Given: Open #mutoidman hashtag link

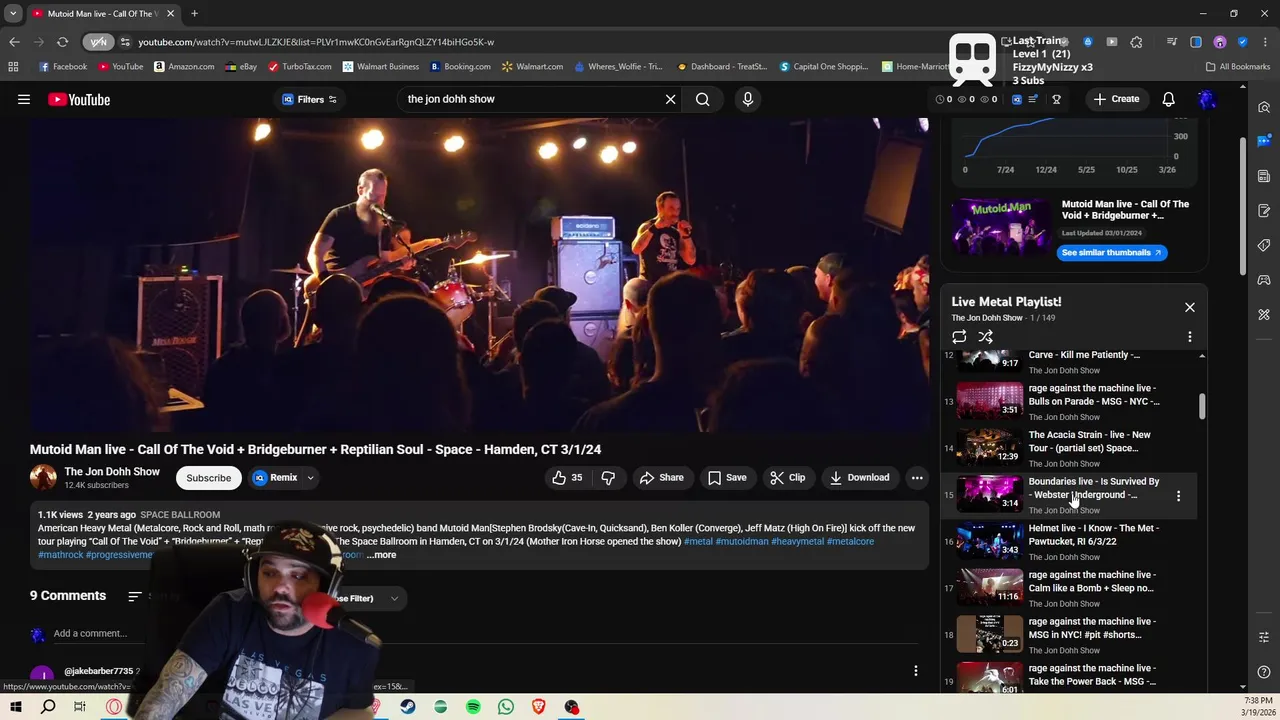Looking at the screenshot, I should click(x=742, y=542).
